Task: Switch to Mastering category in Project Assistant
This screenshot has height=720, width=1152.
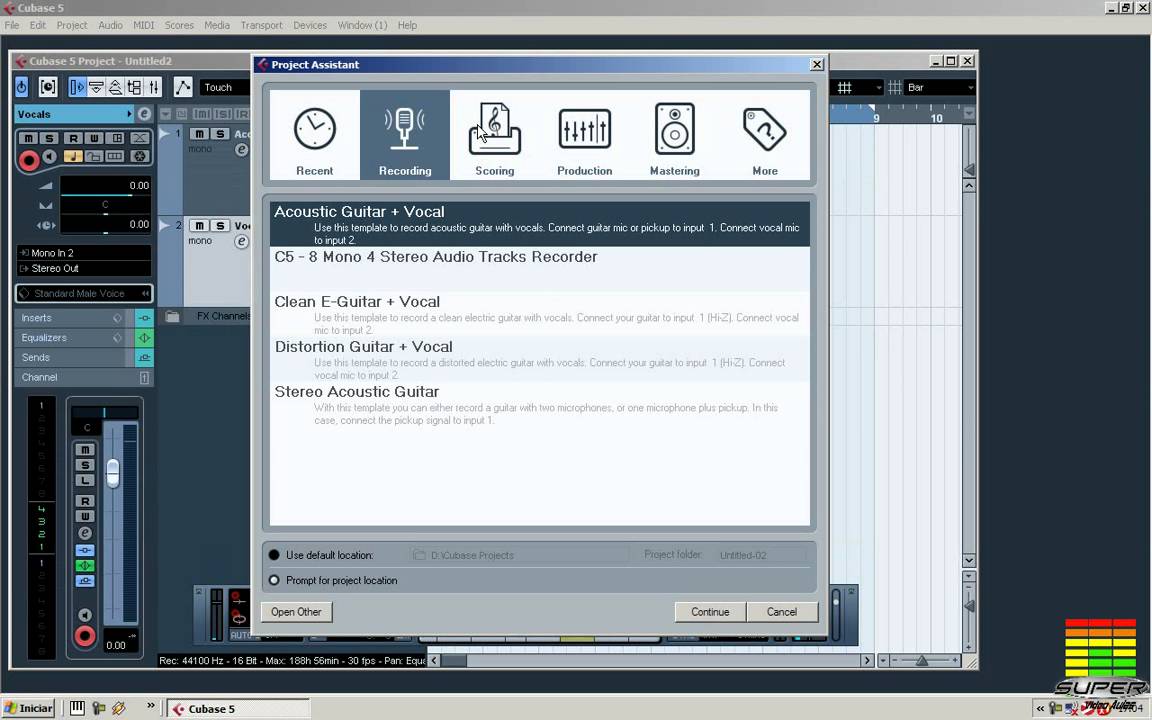Action: pos(674,135)
